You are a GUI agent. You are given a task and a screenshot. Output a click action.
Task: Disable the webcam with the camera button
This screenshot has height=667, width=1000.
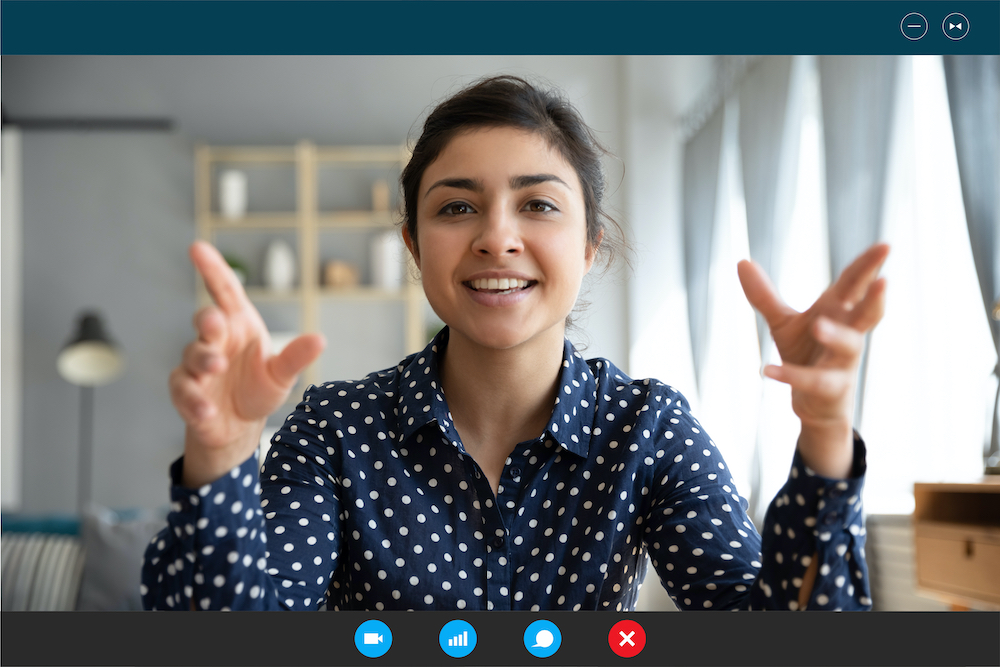coord(373,638)
